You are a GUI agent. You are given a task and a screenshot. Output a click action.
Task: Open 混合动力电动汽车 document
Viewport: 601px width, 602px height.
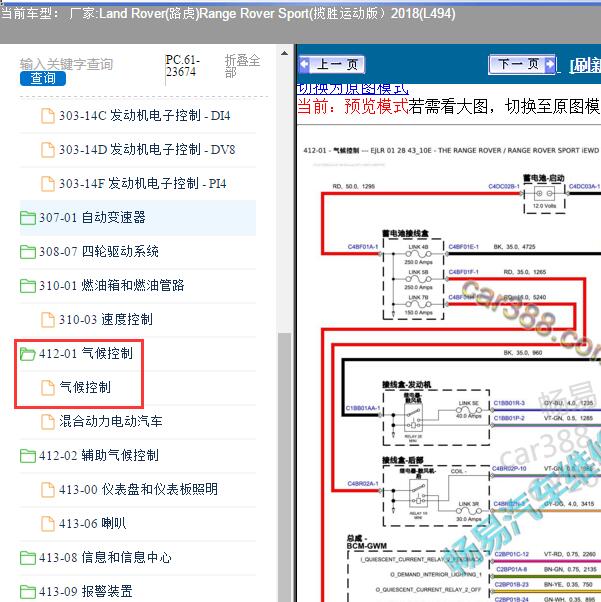pyautogui.click(x=111, y=422)
